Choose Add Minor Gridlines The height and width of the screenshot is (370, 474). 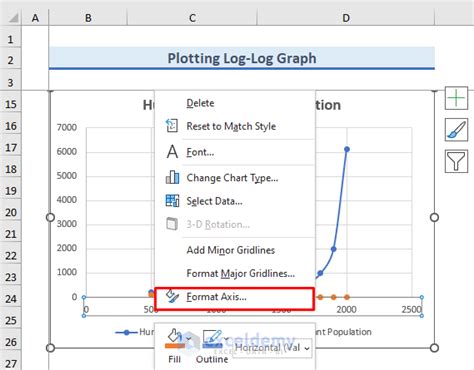coord(231,250)
